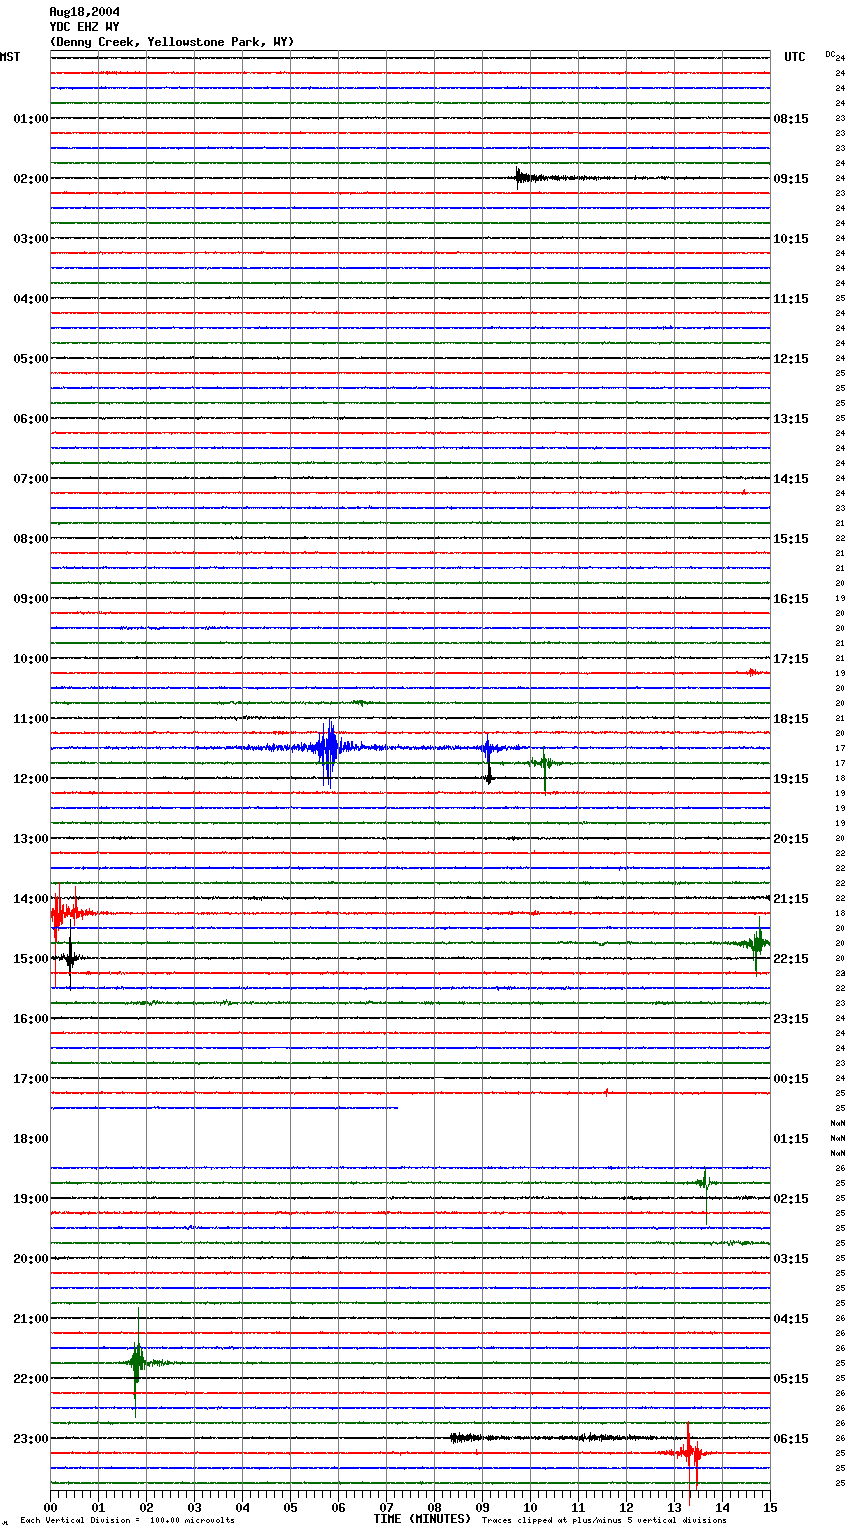Click the 06:15 UTC time label
The height and width of the screenshot is (1534, 850).
coord(791,1439)
